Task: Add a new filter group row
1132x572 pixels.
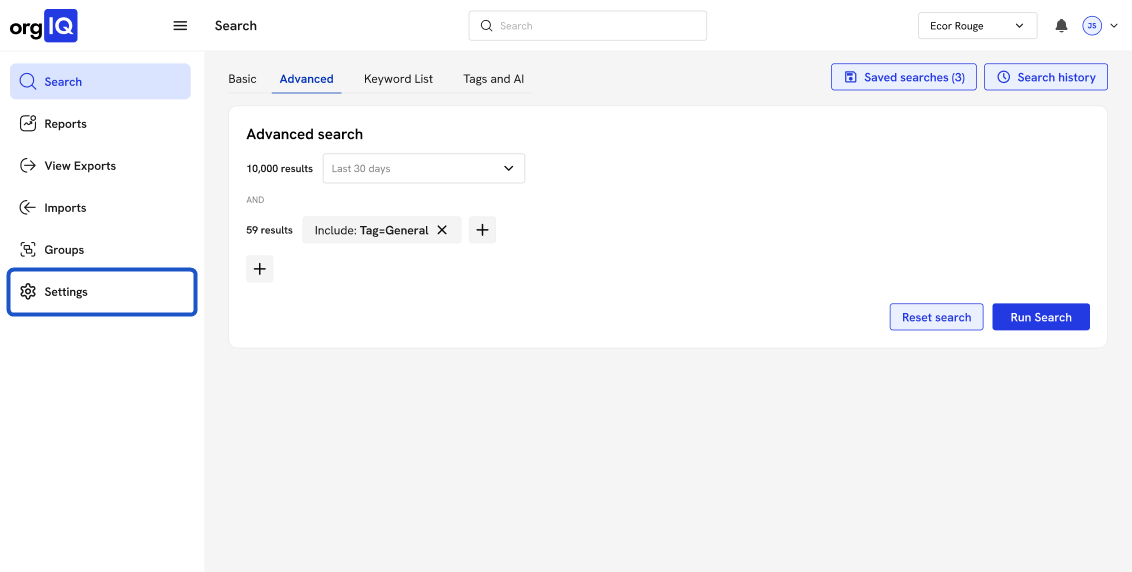Action: click(260, 269)
